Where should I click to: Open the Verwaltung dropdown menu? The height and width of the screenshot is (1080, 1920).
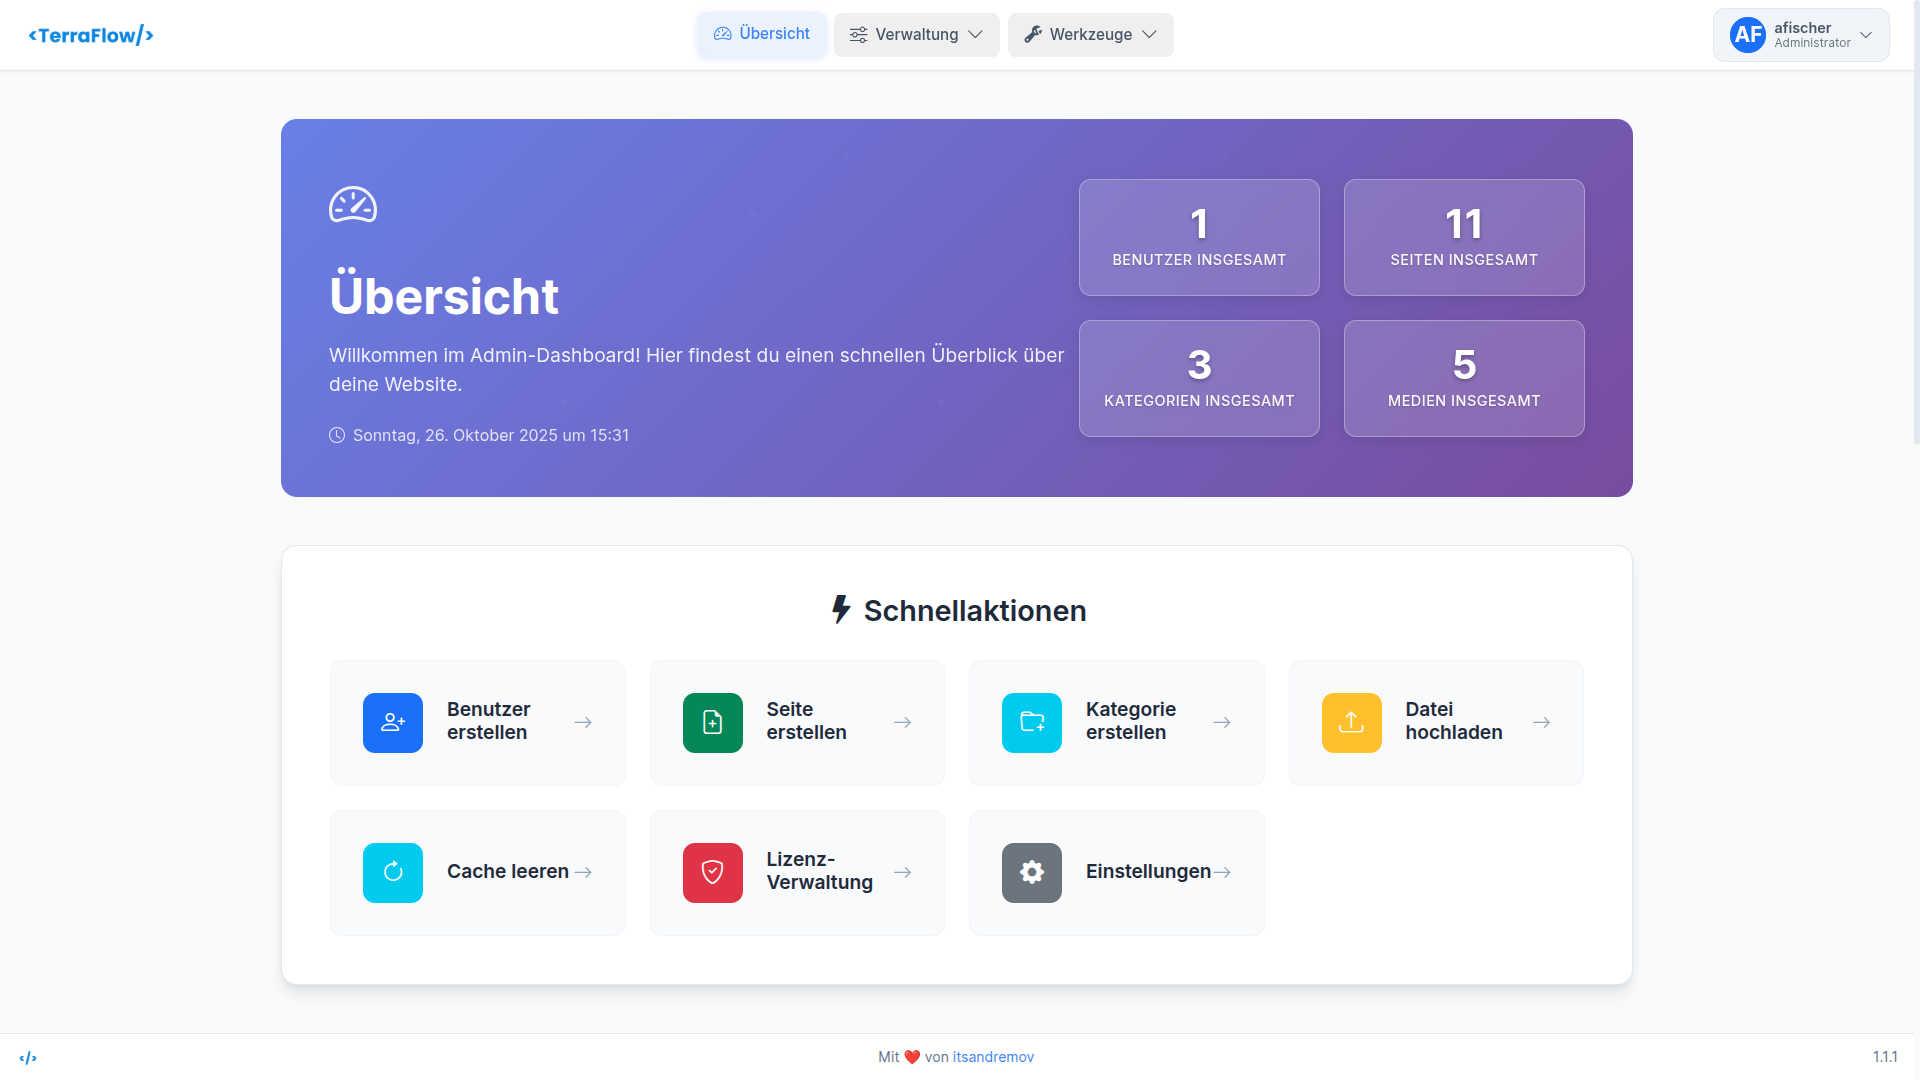coord(915,34)
